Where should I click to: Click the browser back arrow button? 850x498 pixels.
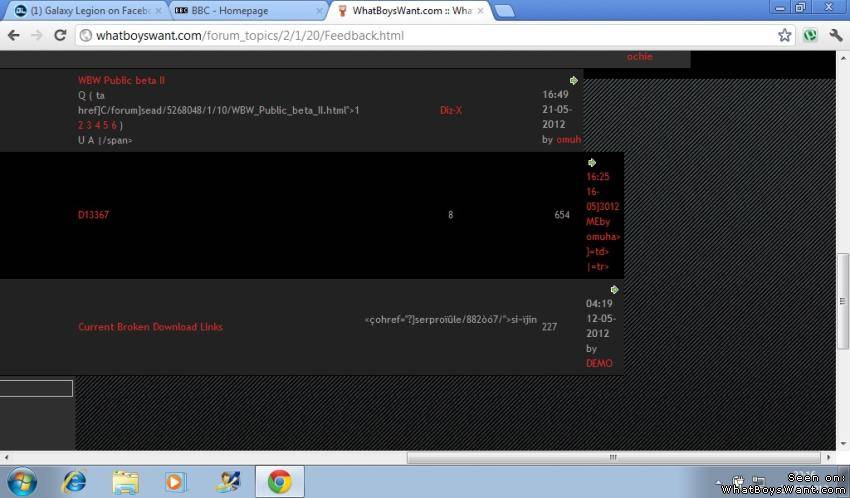point(13,35)
